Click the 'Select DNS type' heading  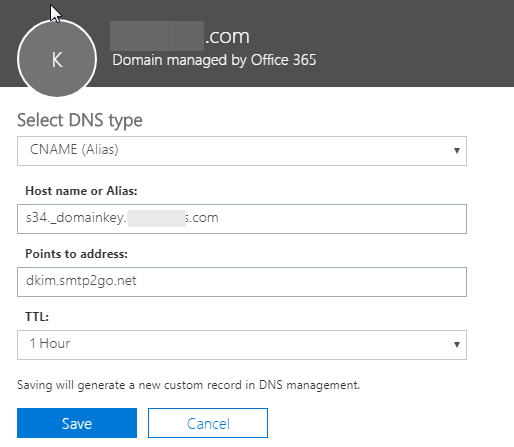coord(80,120)
